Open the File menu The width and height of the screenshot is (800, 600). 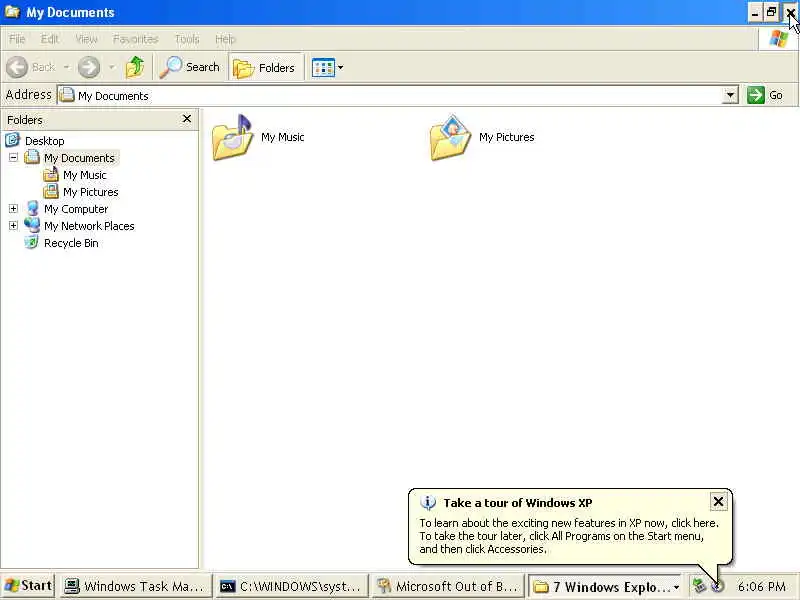17,39
